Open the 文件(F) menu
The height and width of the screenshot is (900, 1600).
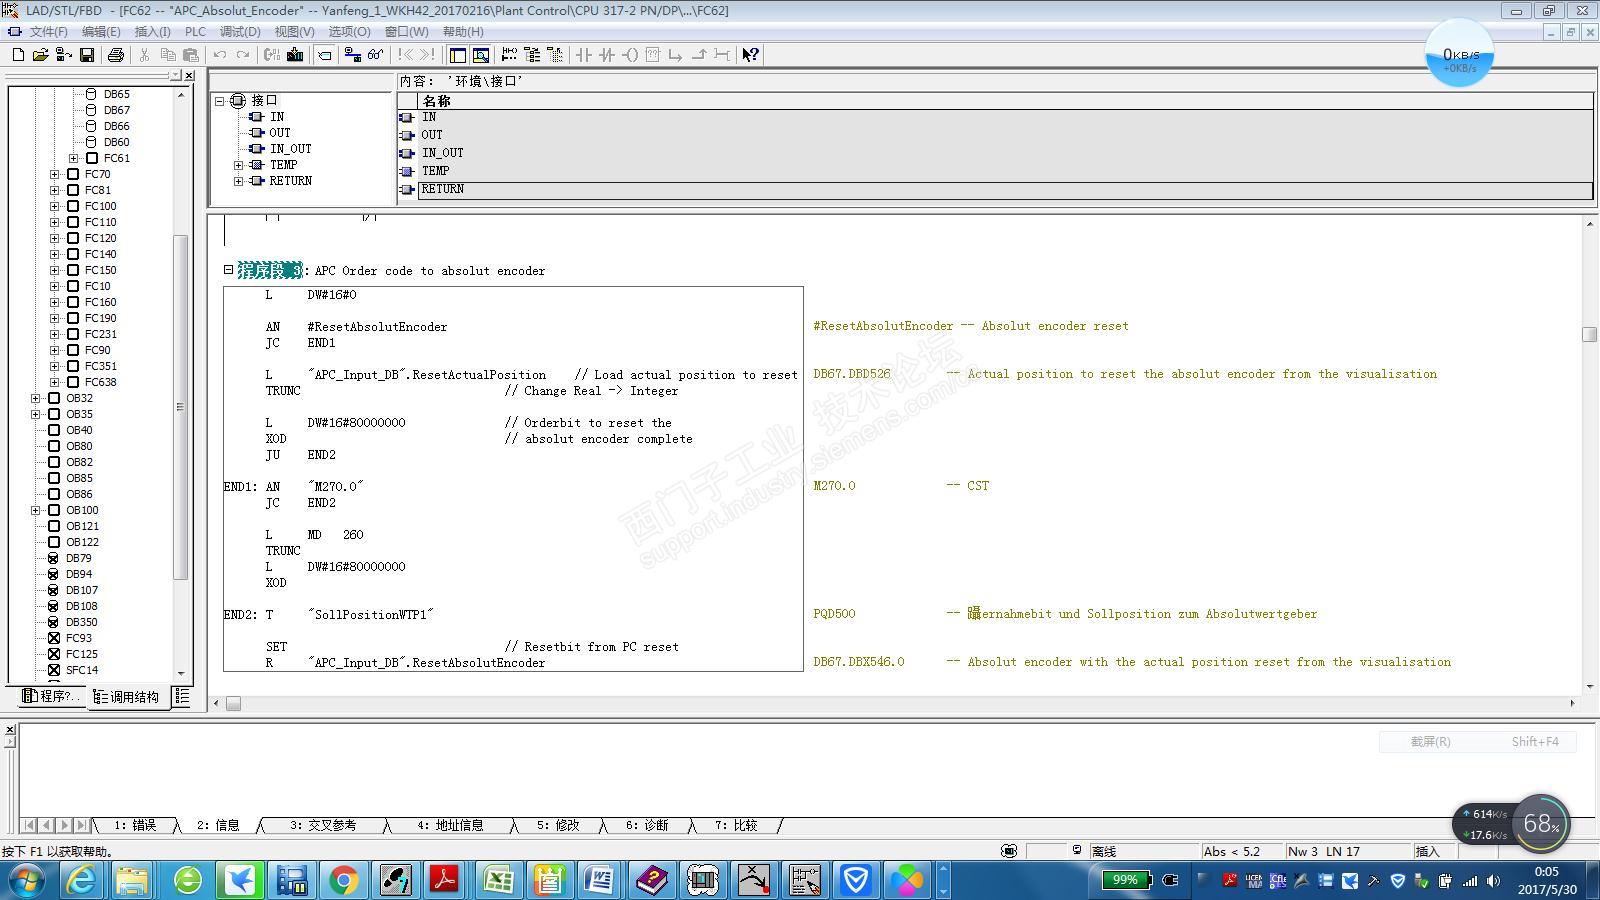tap(48, 32)
